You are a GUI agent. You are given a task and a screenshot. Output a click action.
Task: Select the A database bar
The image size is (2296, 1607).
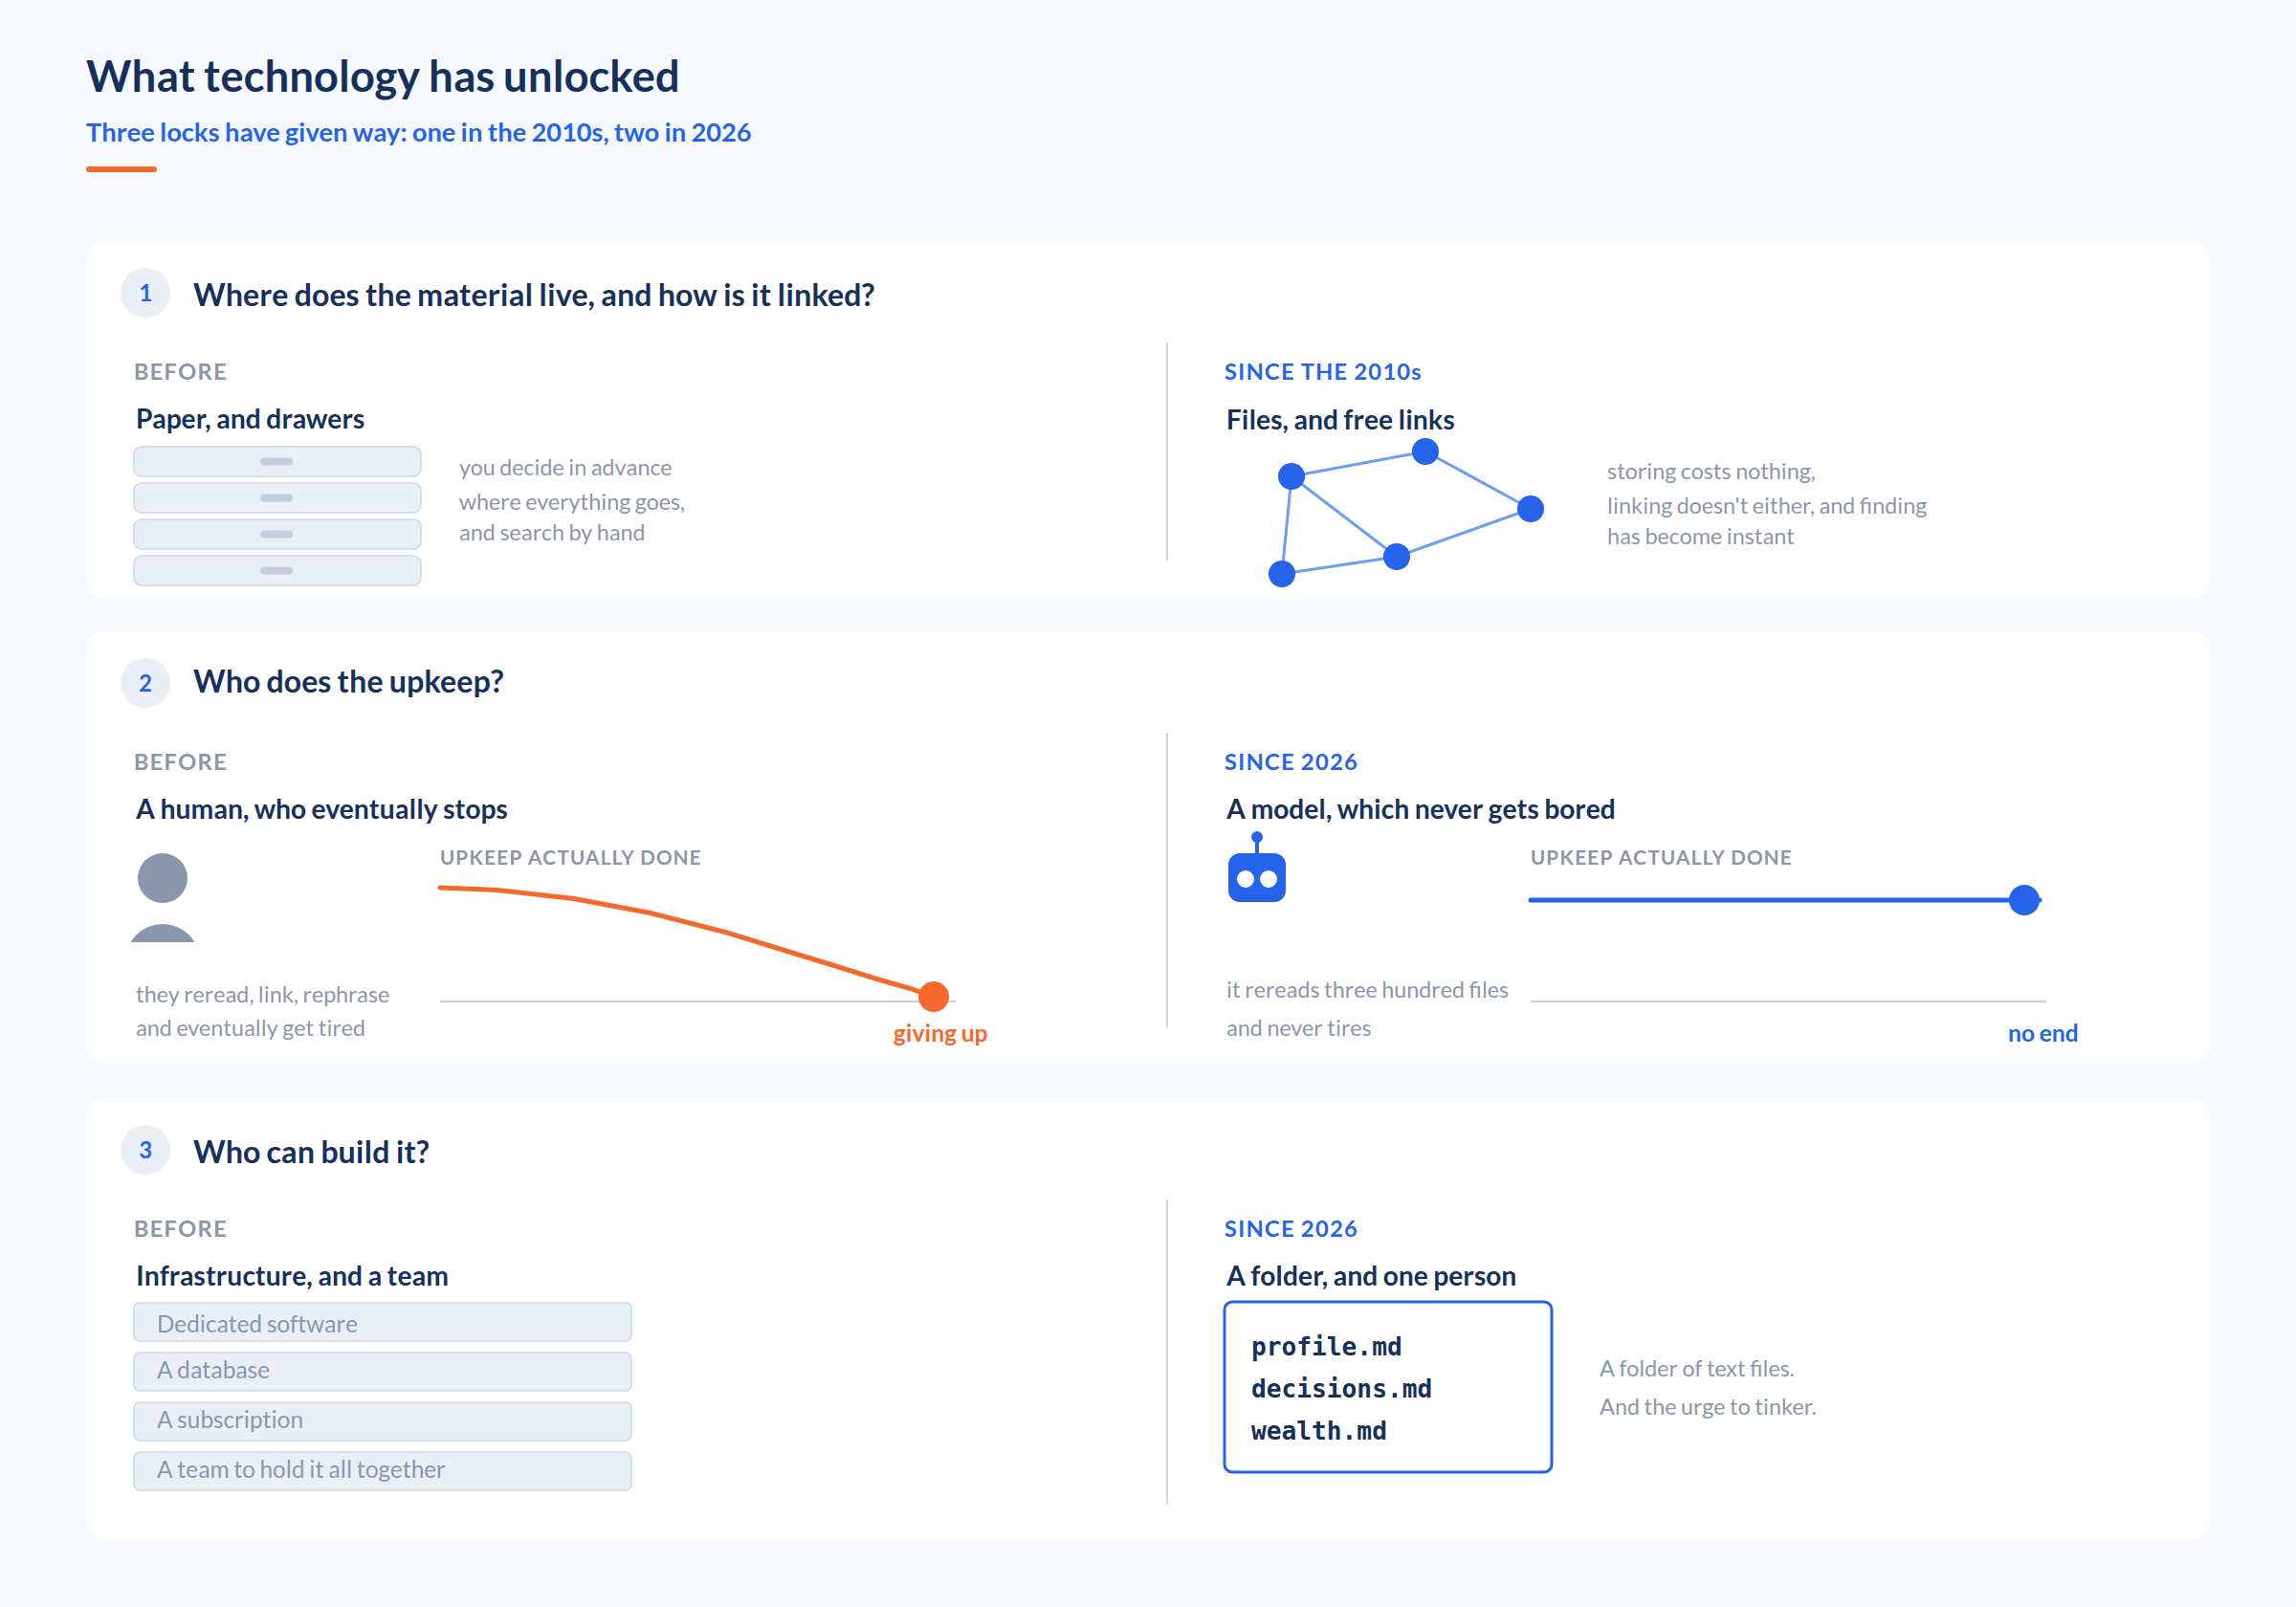coord(382,1371)
